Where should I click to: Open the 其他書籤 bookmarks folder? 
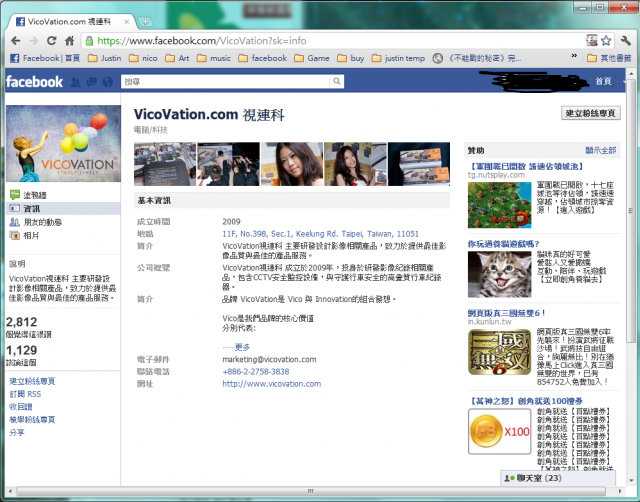pyautogui.click(x=609, y=58)
